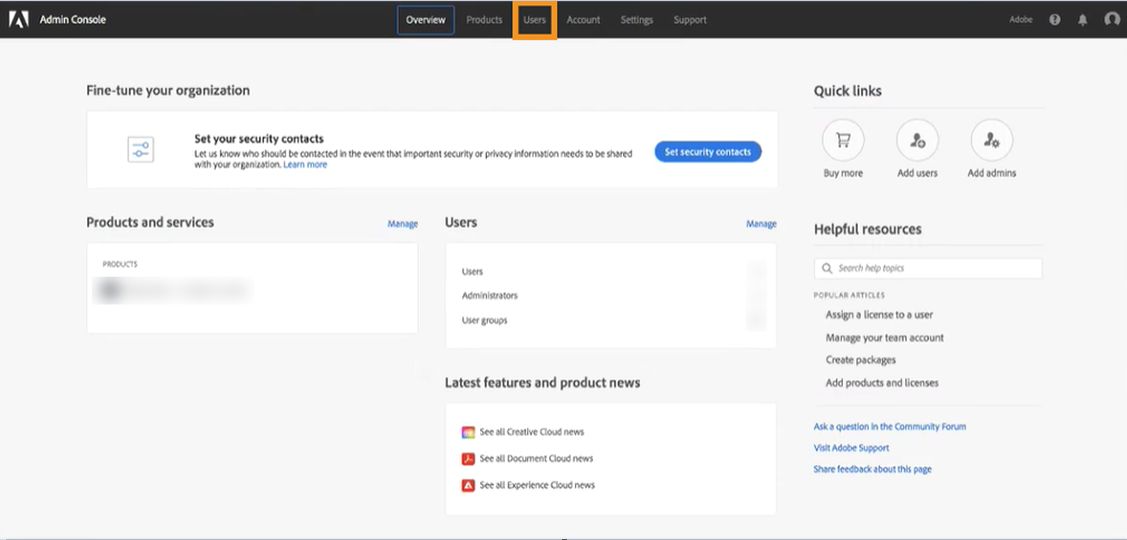
Task: Click the Add admins icon
Action: click(x=991, y=141)
